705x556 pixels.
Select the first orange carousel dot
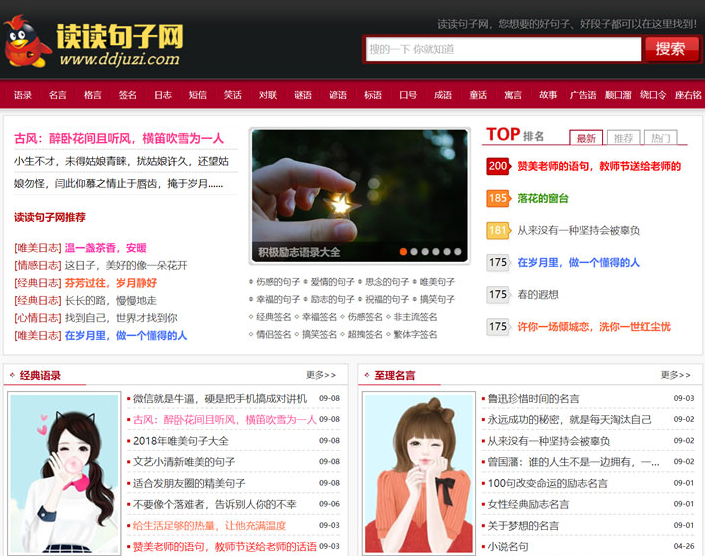(405, 252)
